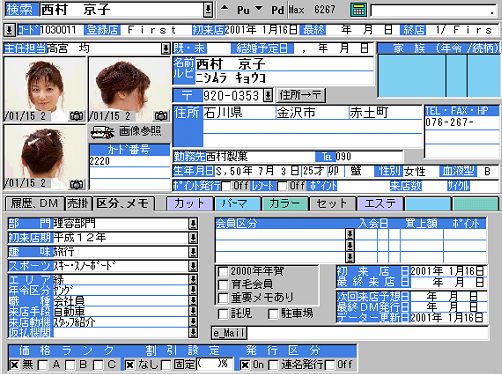Click the e_Mail button
Screen dimensions: 502x374
coord(229,333)
